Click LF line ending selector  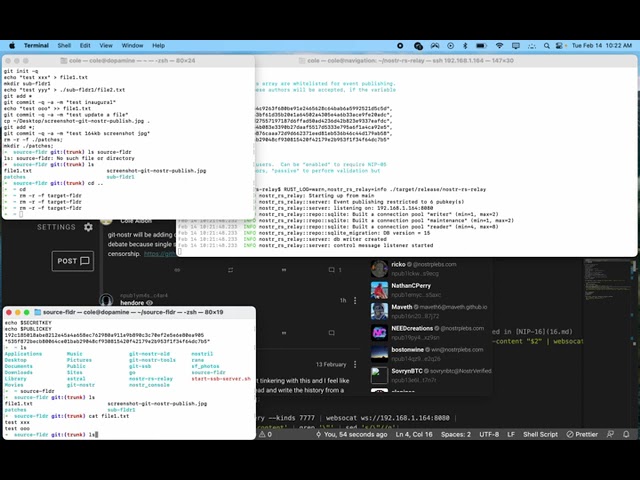[x=511, y=434]
